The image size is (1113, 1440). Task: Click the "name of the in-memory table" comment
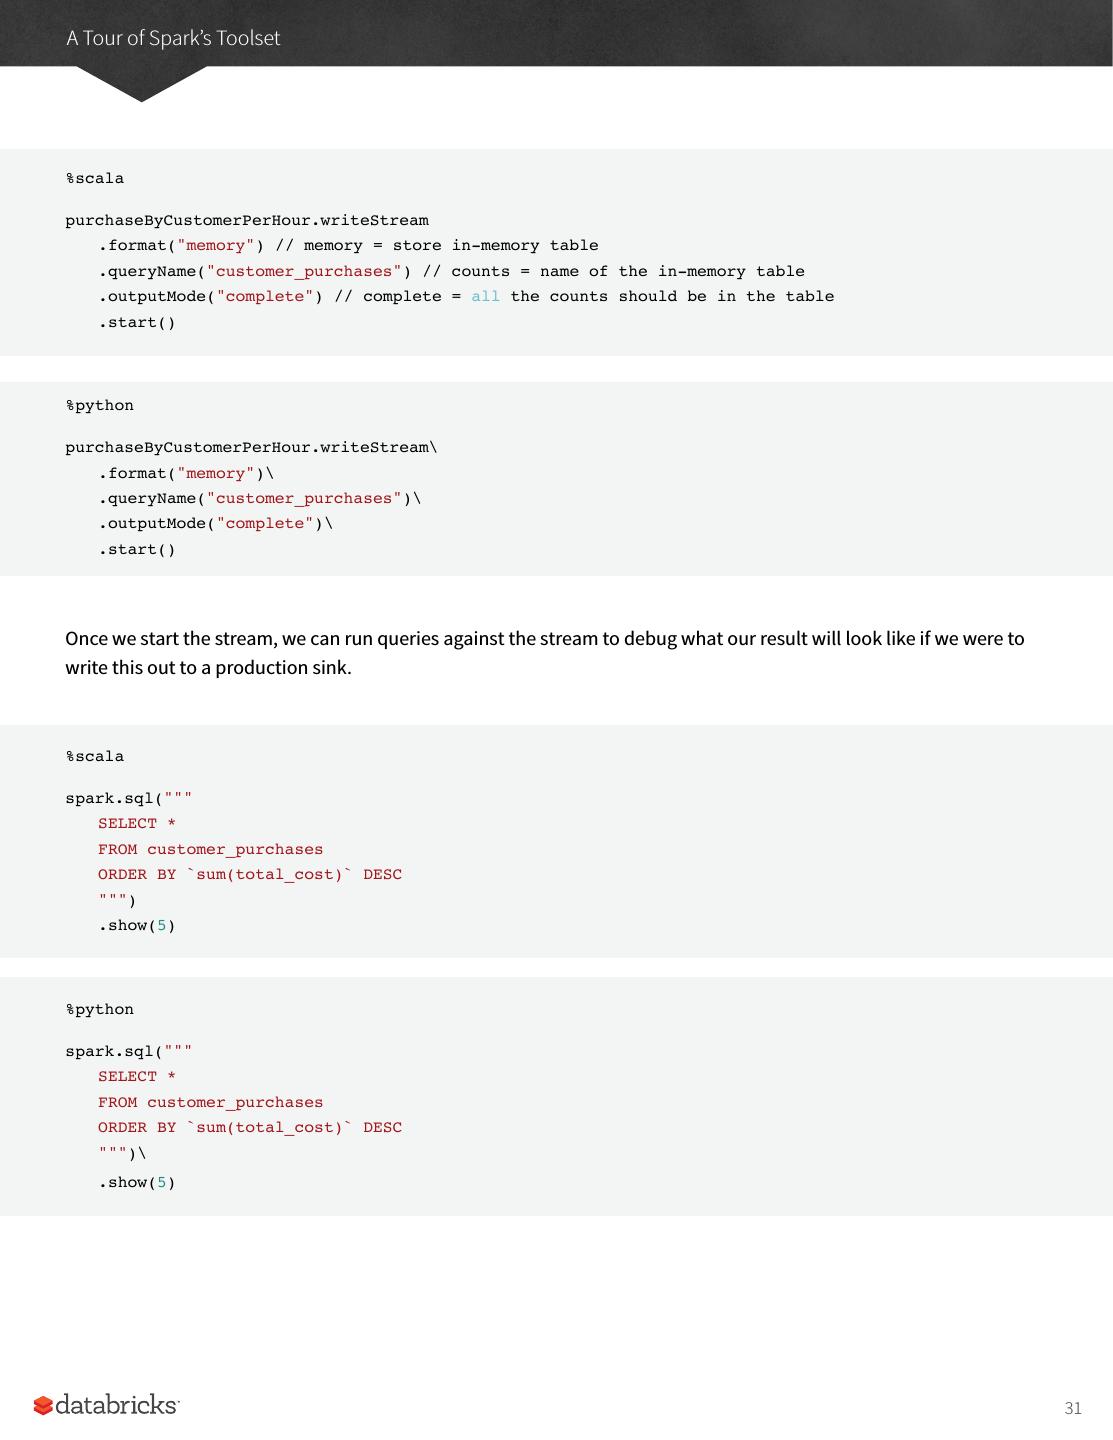pos(627,271)
